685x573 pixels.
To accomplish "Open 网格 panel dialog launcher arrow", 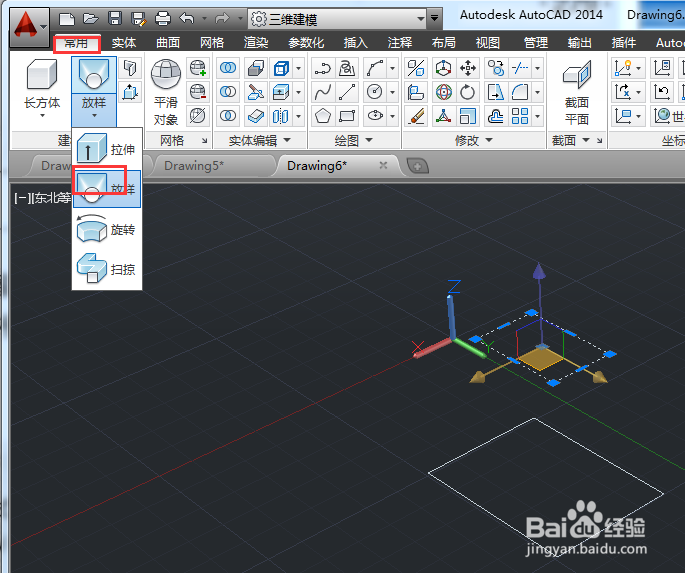I will pyautogui.click(x=204, y=141).
